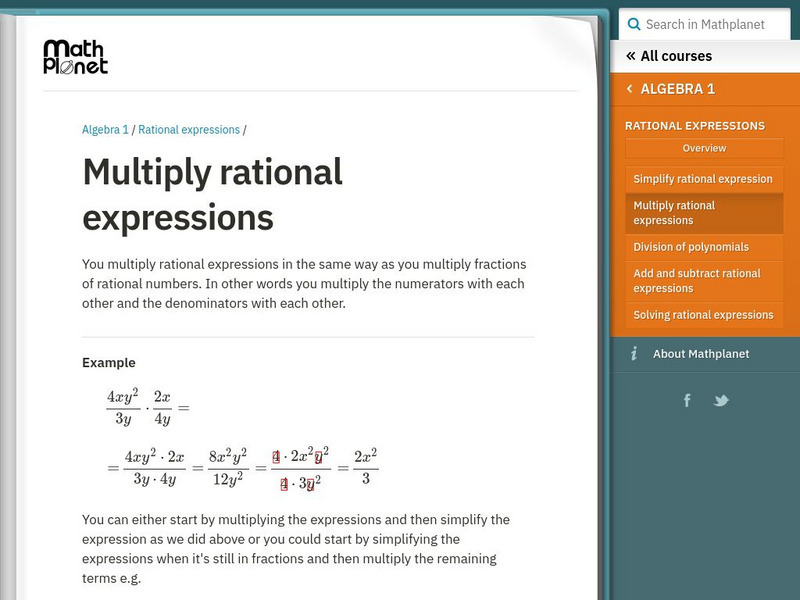
Task: Open the Rational expressions breadcrumb
Action: tap(188, 129)
